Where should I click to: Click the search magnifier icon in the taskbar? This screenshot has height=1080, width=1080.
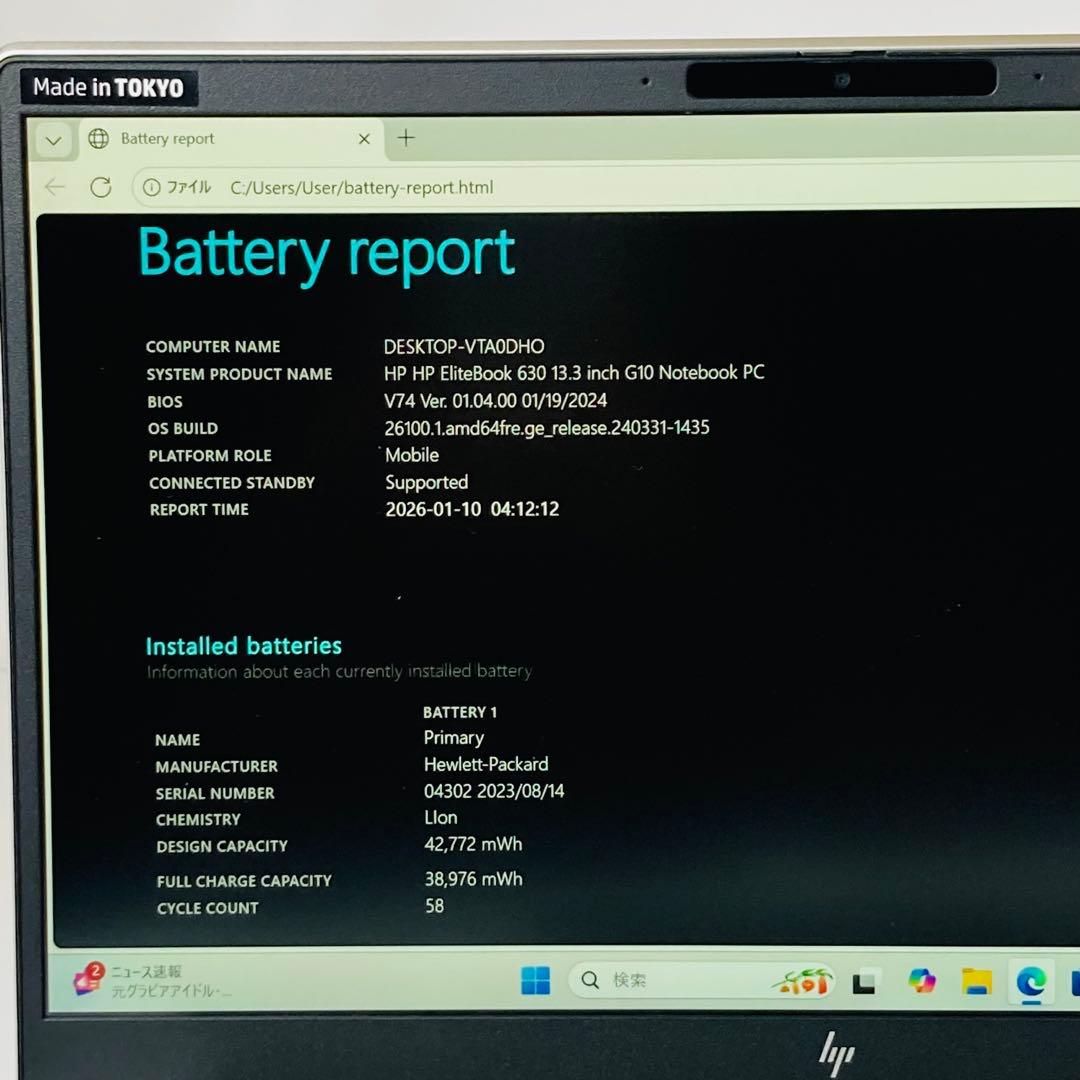pos(590,981)
